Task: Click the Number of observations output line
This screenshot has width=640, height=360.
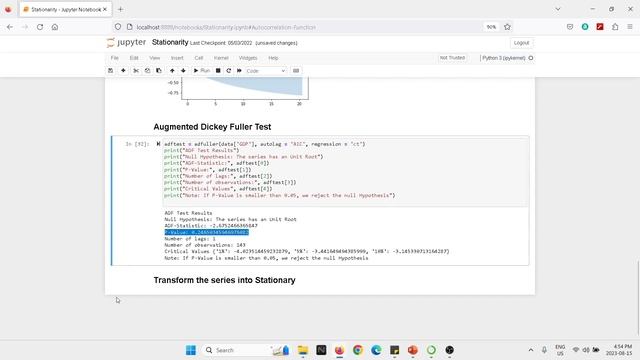Action: coord(205,245)
